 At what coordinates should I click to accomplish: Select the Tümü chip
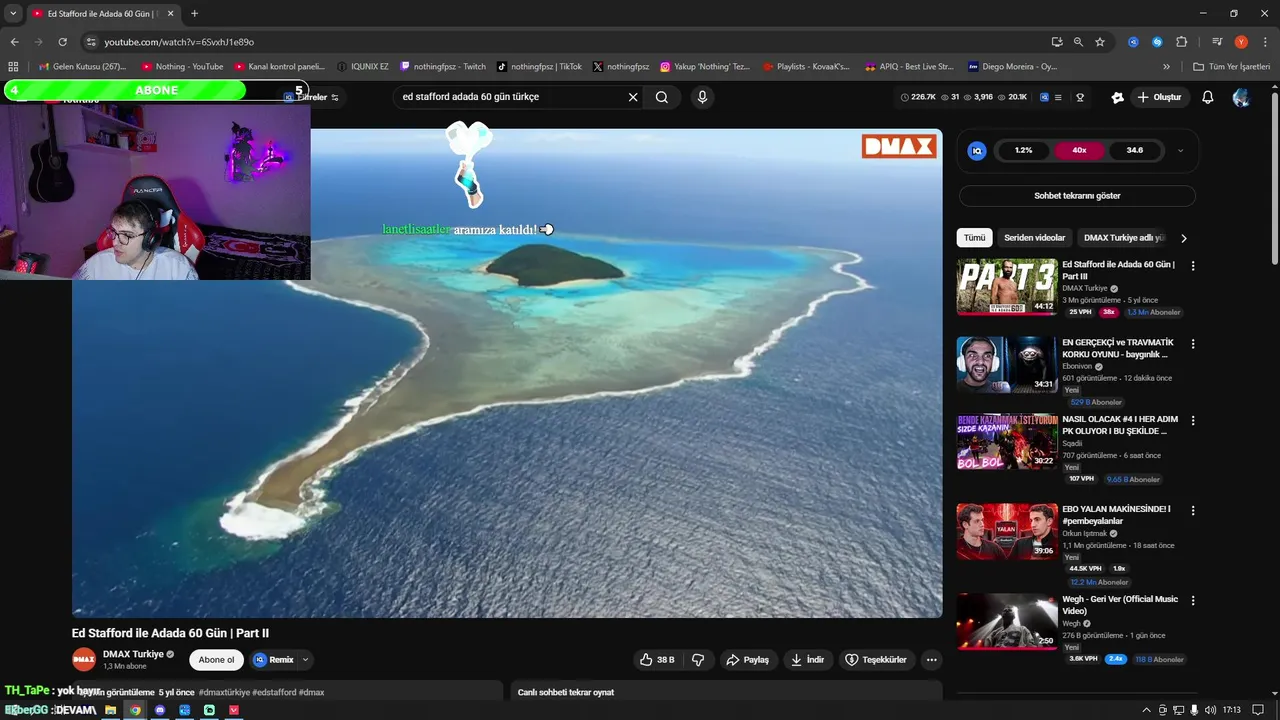(974, 238)
